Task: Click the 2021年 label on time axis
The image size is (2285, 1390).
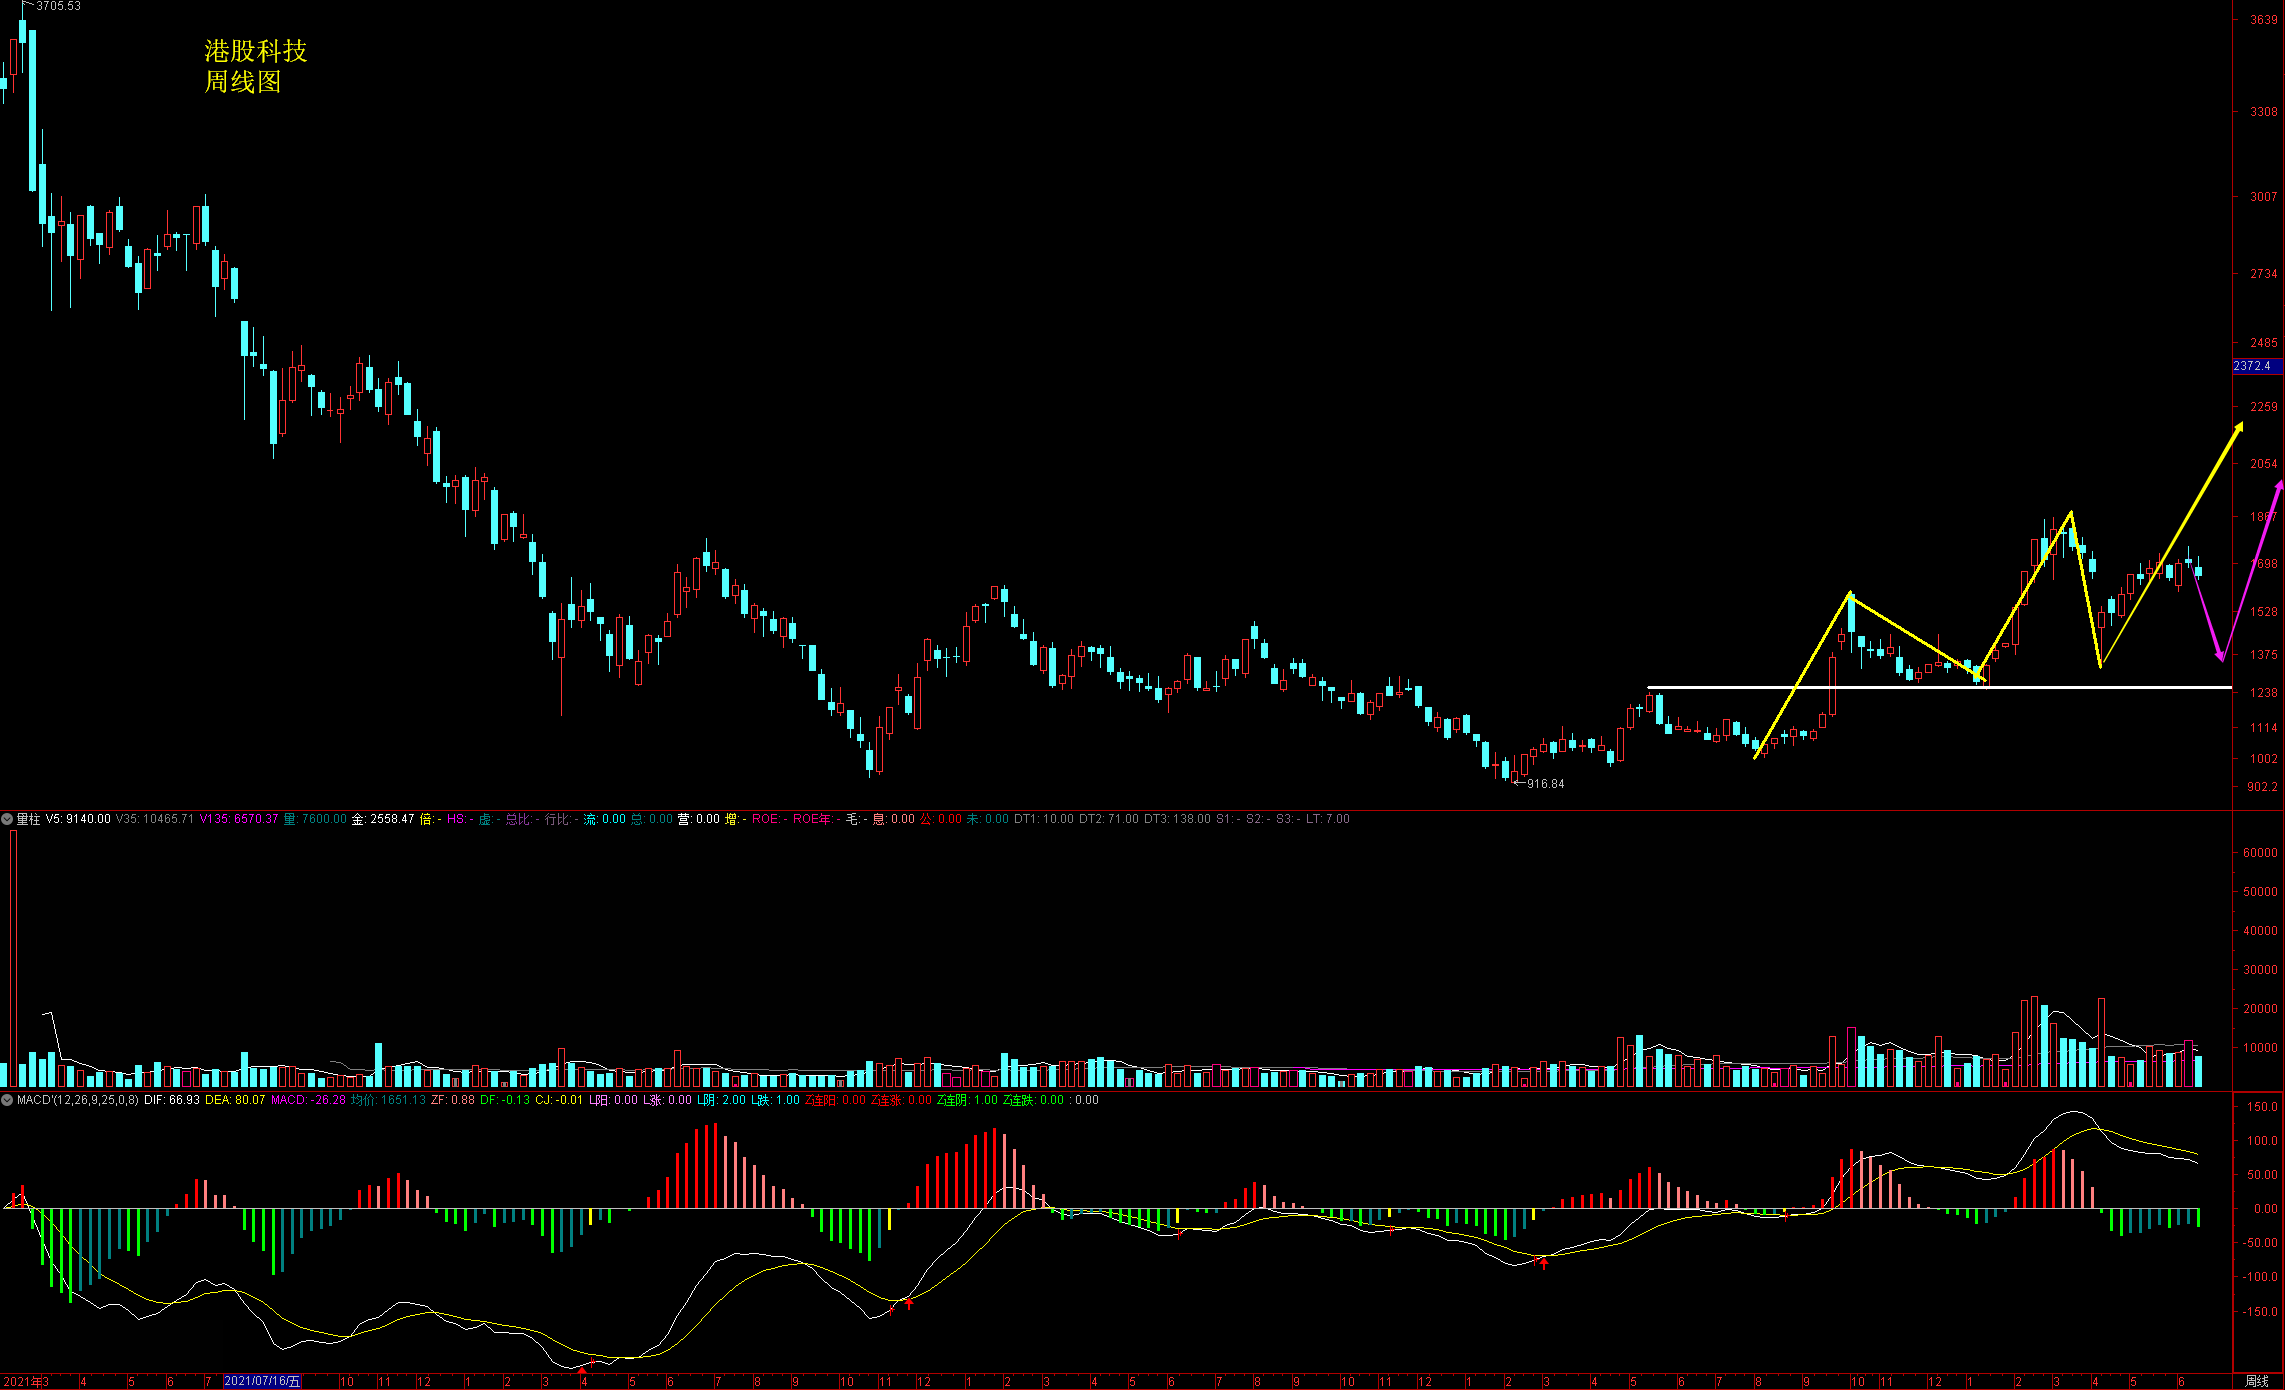Action: (x=21, y=1381)
